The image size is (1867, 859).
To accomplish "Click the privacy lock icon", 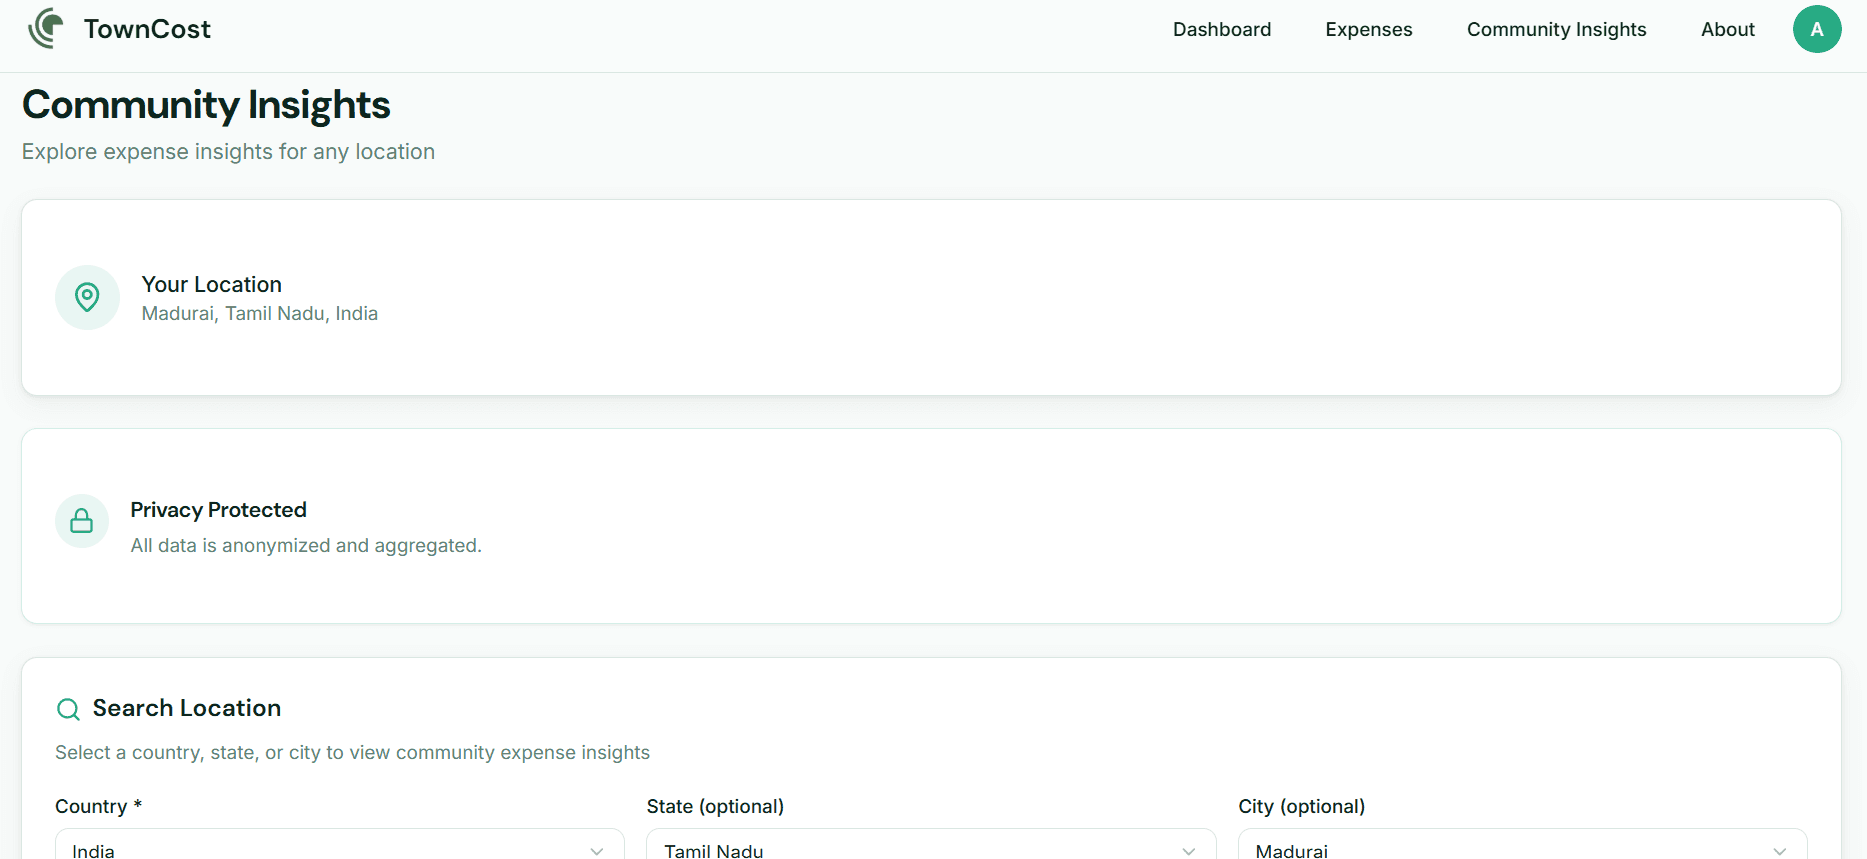I will [82, 521].
